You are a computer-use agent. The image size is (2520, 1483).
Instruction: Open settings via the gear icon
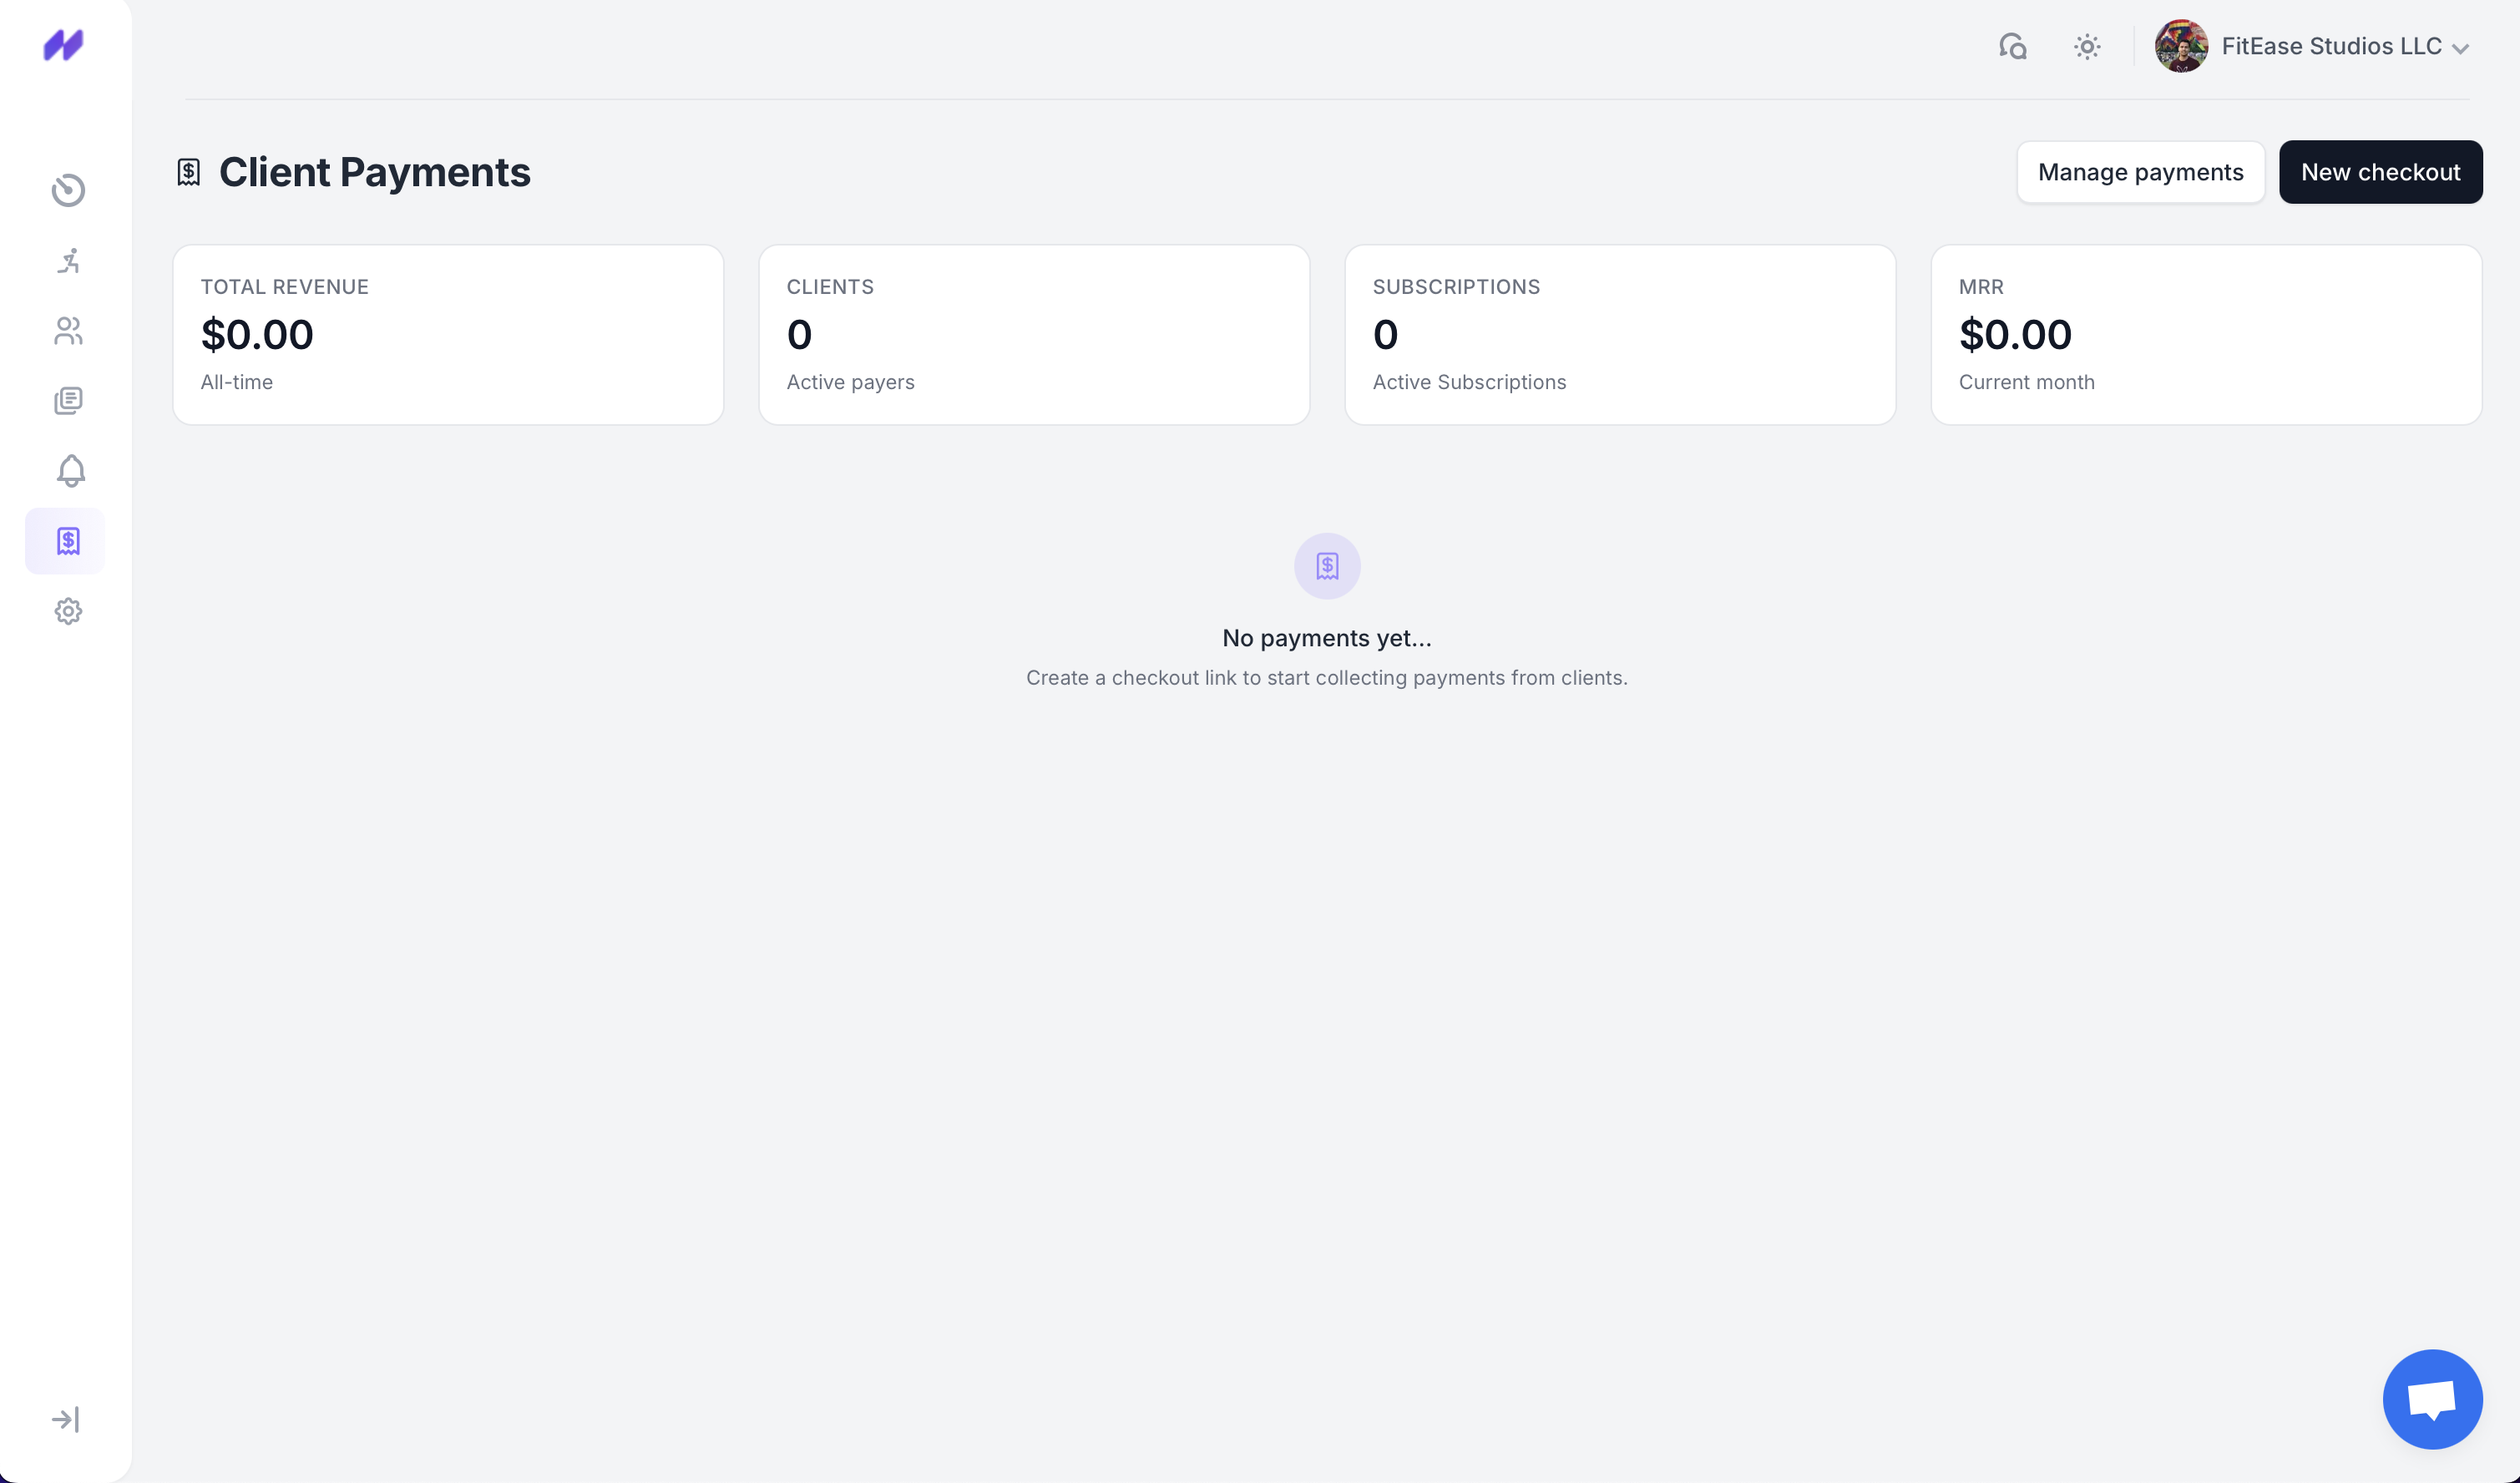[x=67, y=611]
